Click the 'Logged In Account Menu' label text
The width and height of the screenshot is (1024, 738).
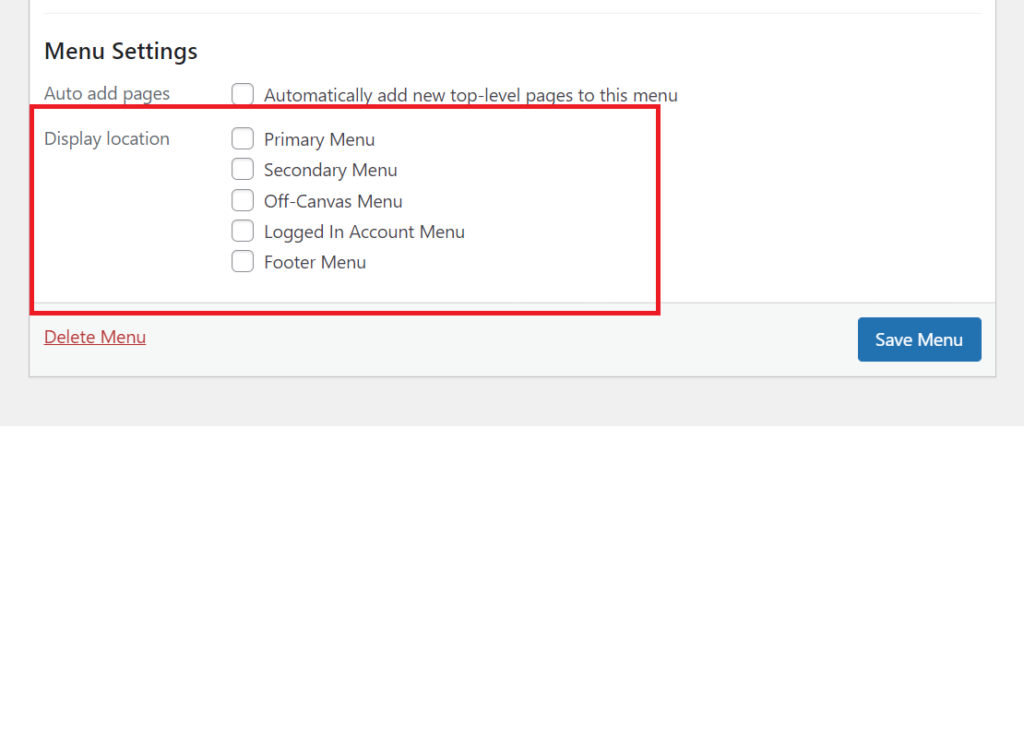click(364, 232)
